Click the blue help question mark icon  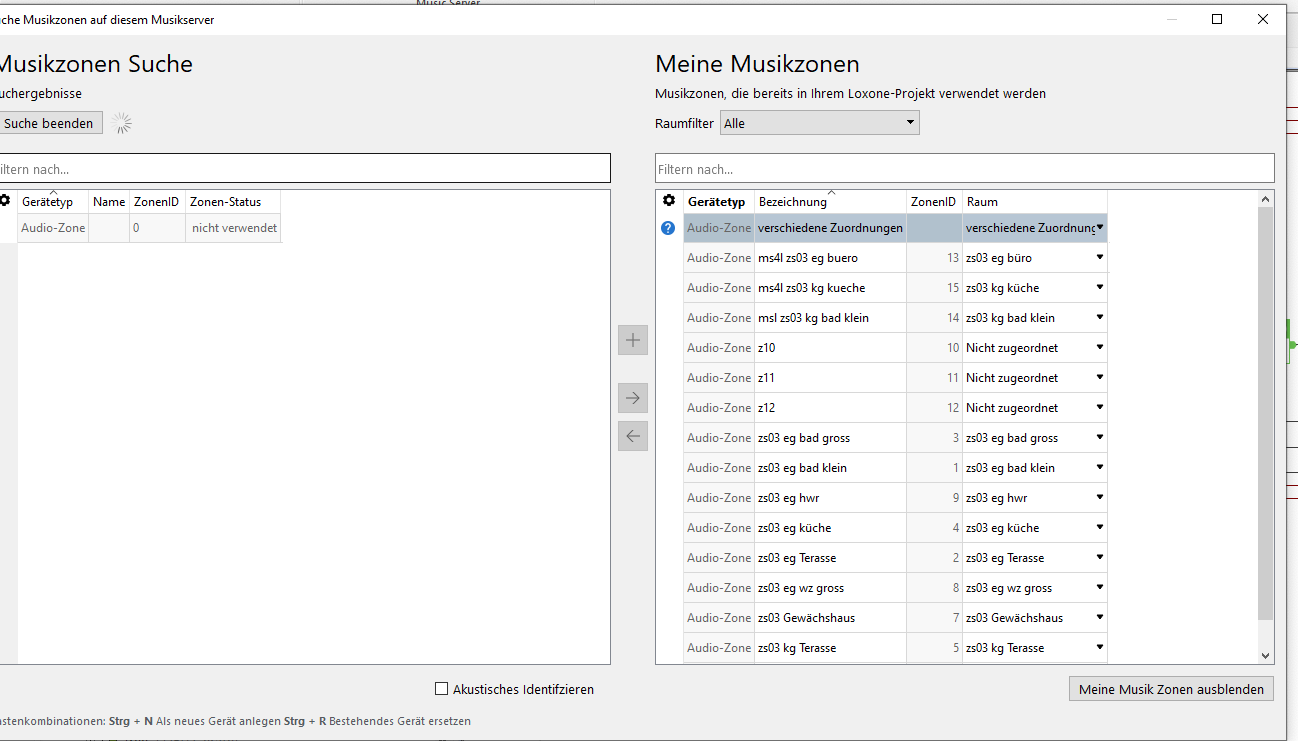(668, 228)
